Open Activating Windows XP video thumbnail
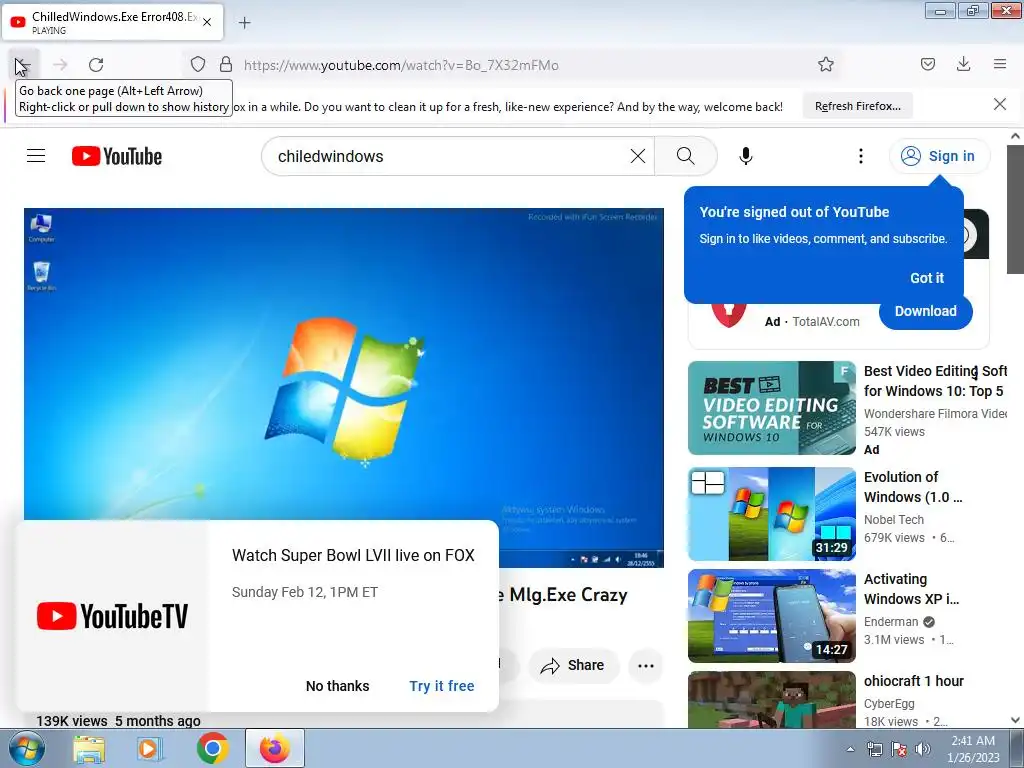The image size is (1024, 768). click(771, 616)
